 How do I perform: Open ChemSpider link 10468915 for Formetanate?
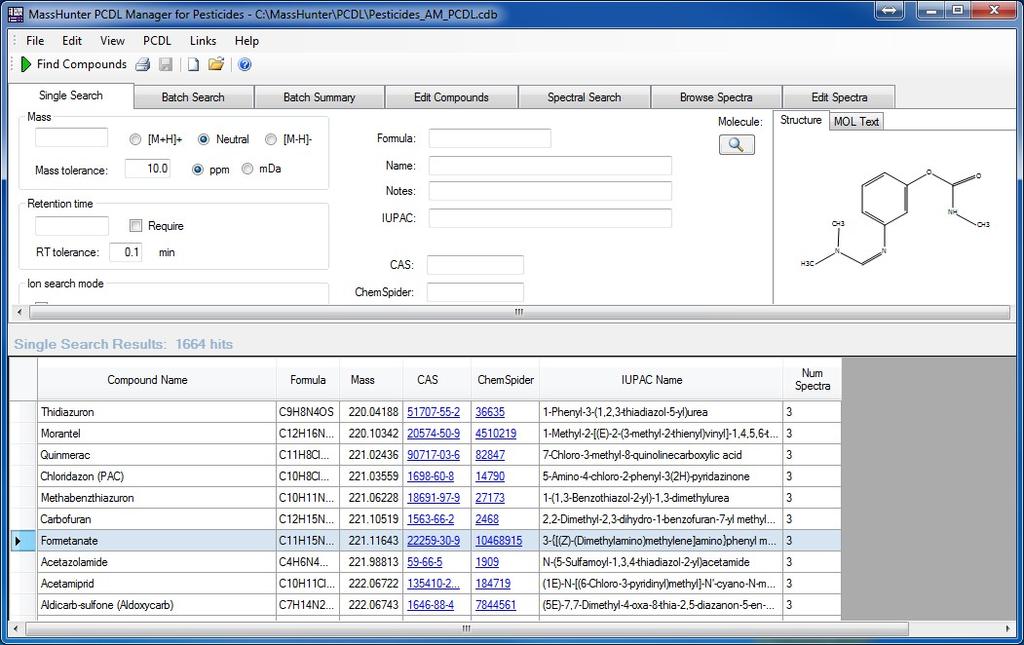499,541
